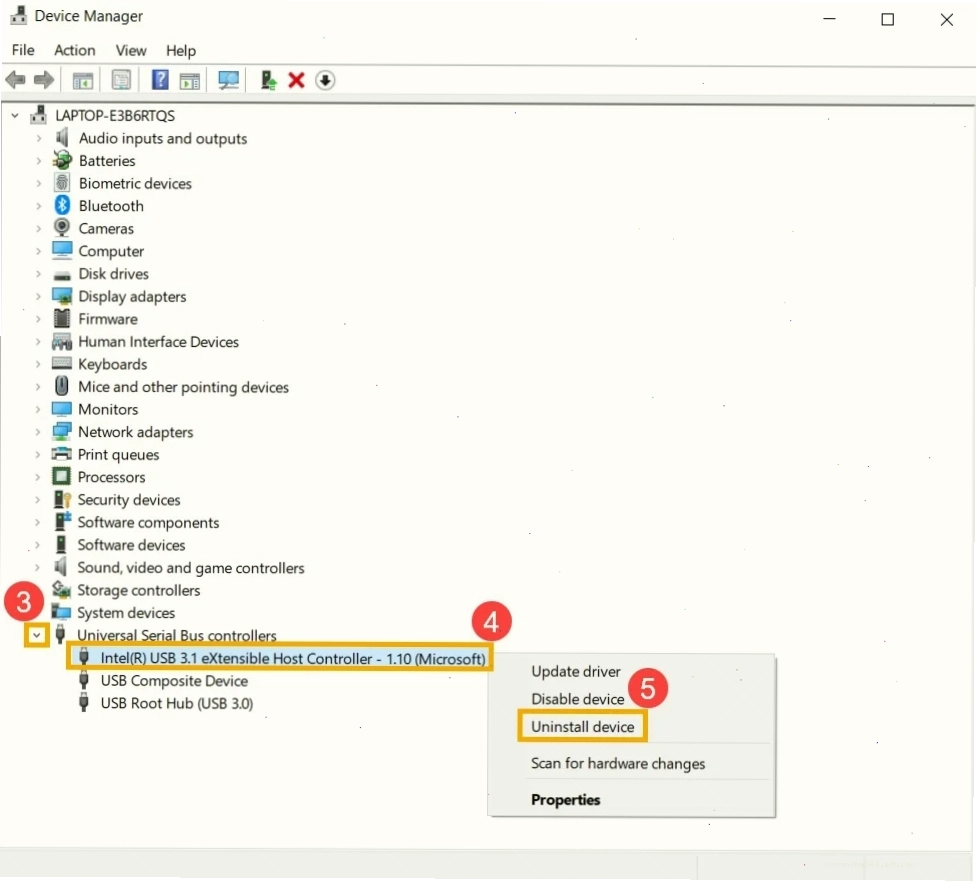Click the Bluetooth category icon
This screenshot has height=881, width=977.
tap(62, 205)
